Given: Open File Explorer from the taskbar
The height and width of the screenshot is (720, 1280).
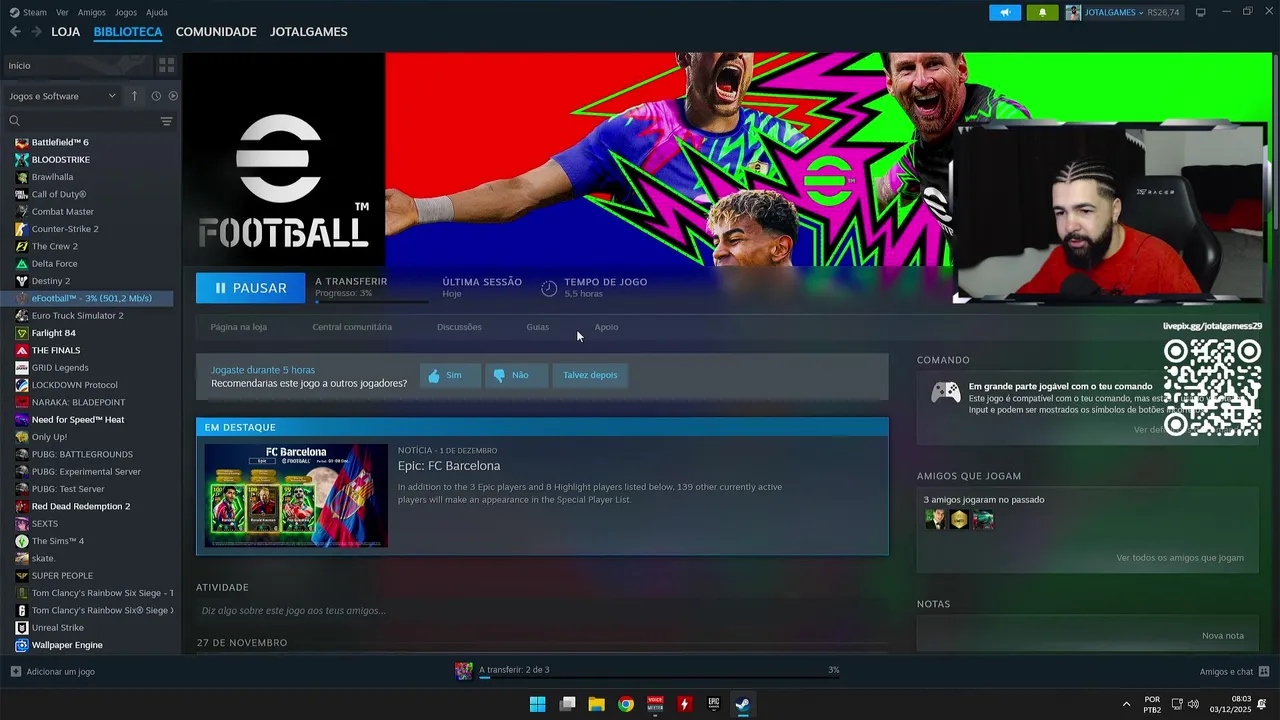Looking at the screenshot, I should [596, 704].
